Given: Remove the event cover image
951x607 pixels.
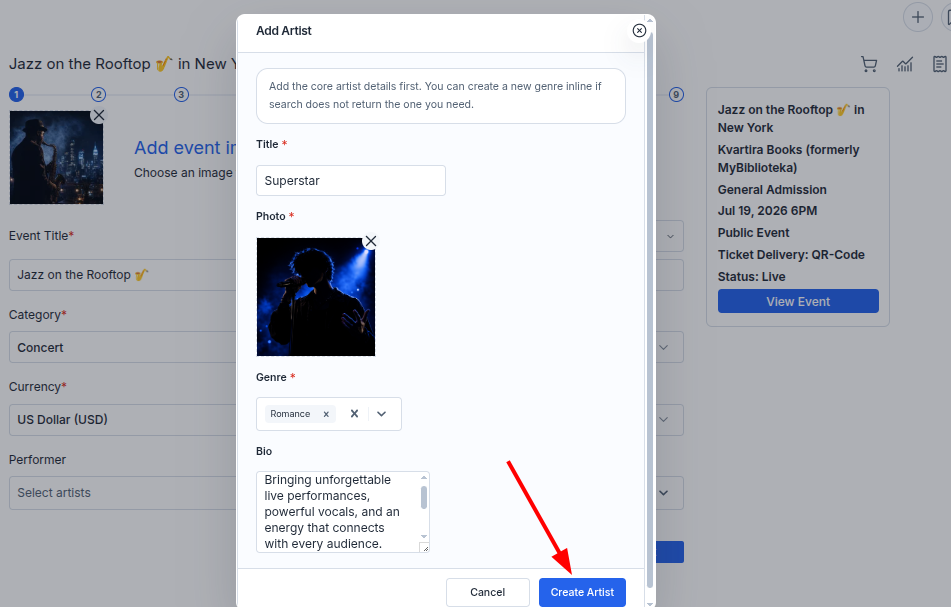Looking at the screenshot, I should (x=98, y=115).
